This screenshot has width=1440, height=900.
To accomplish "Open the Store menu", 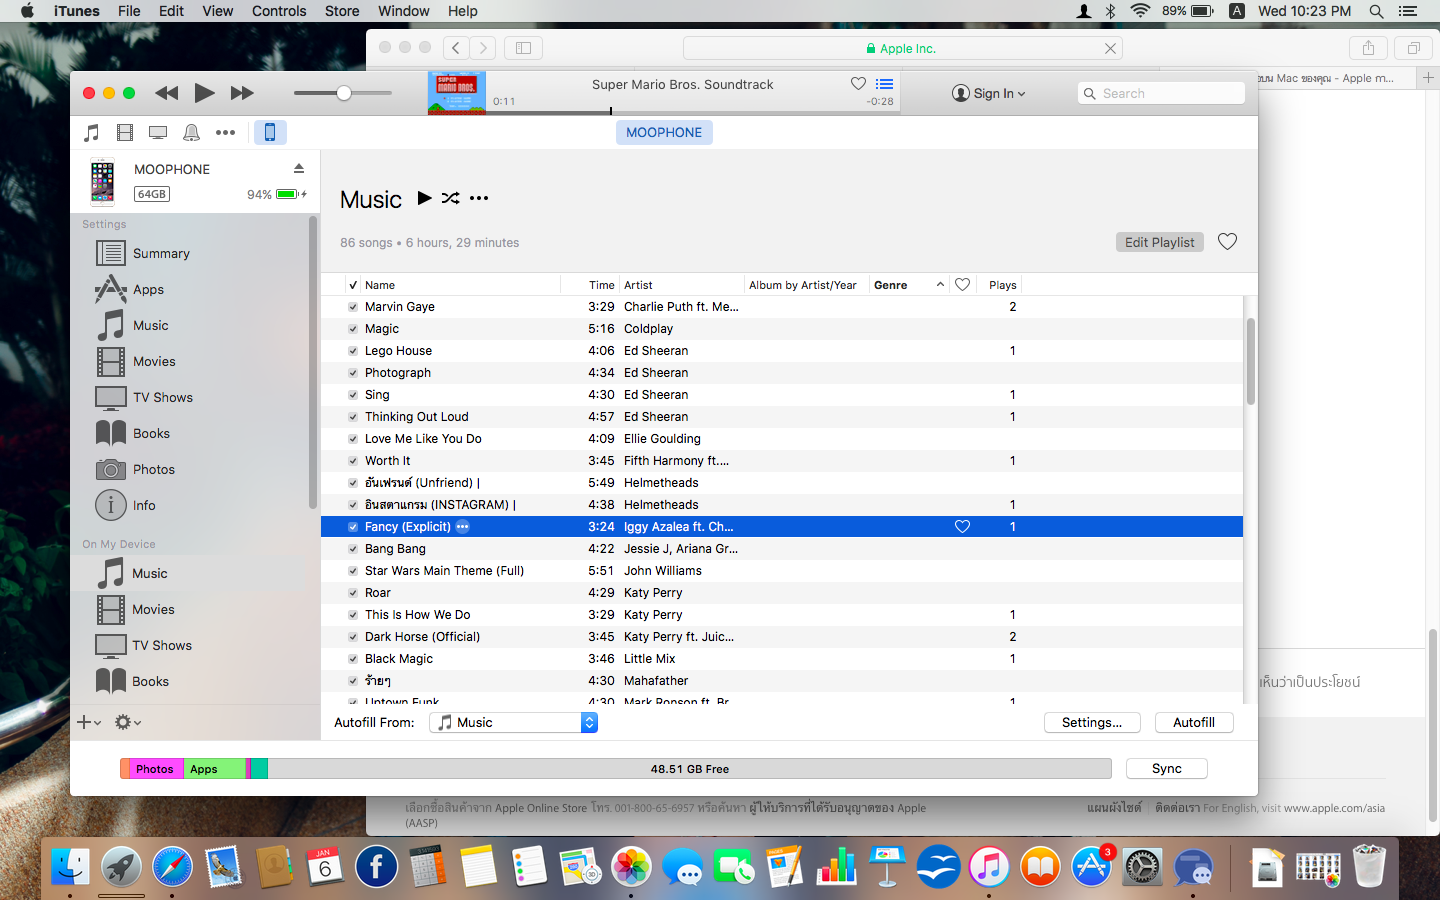I will pyautogui.click(x=342, y=11).
